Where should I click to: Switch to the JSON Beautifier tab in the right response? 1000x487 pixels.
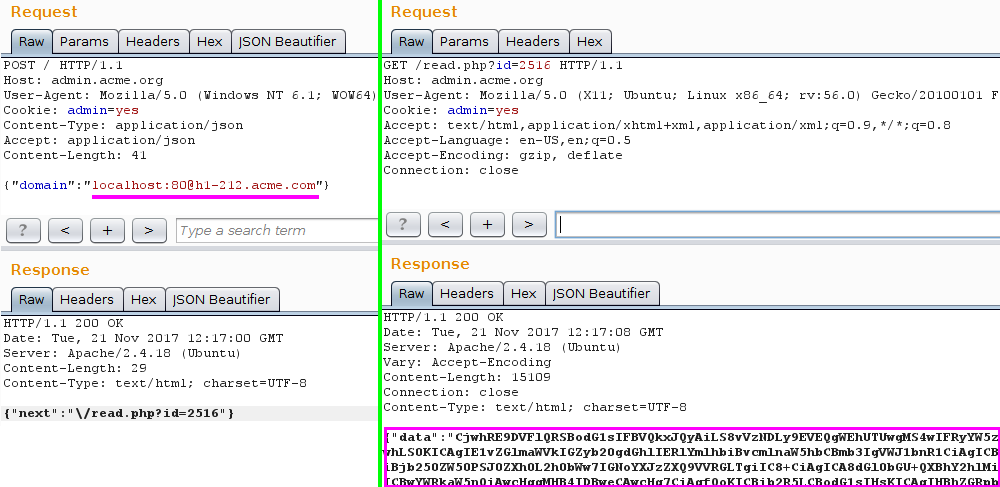coord(601,294)
